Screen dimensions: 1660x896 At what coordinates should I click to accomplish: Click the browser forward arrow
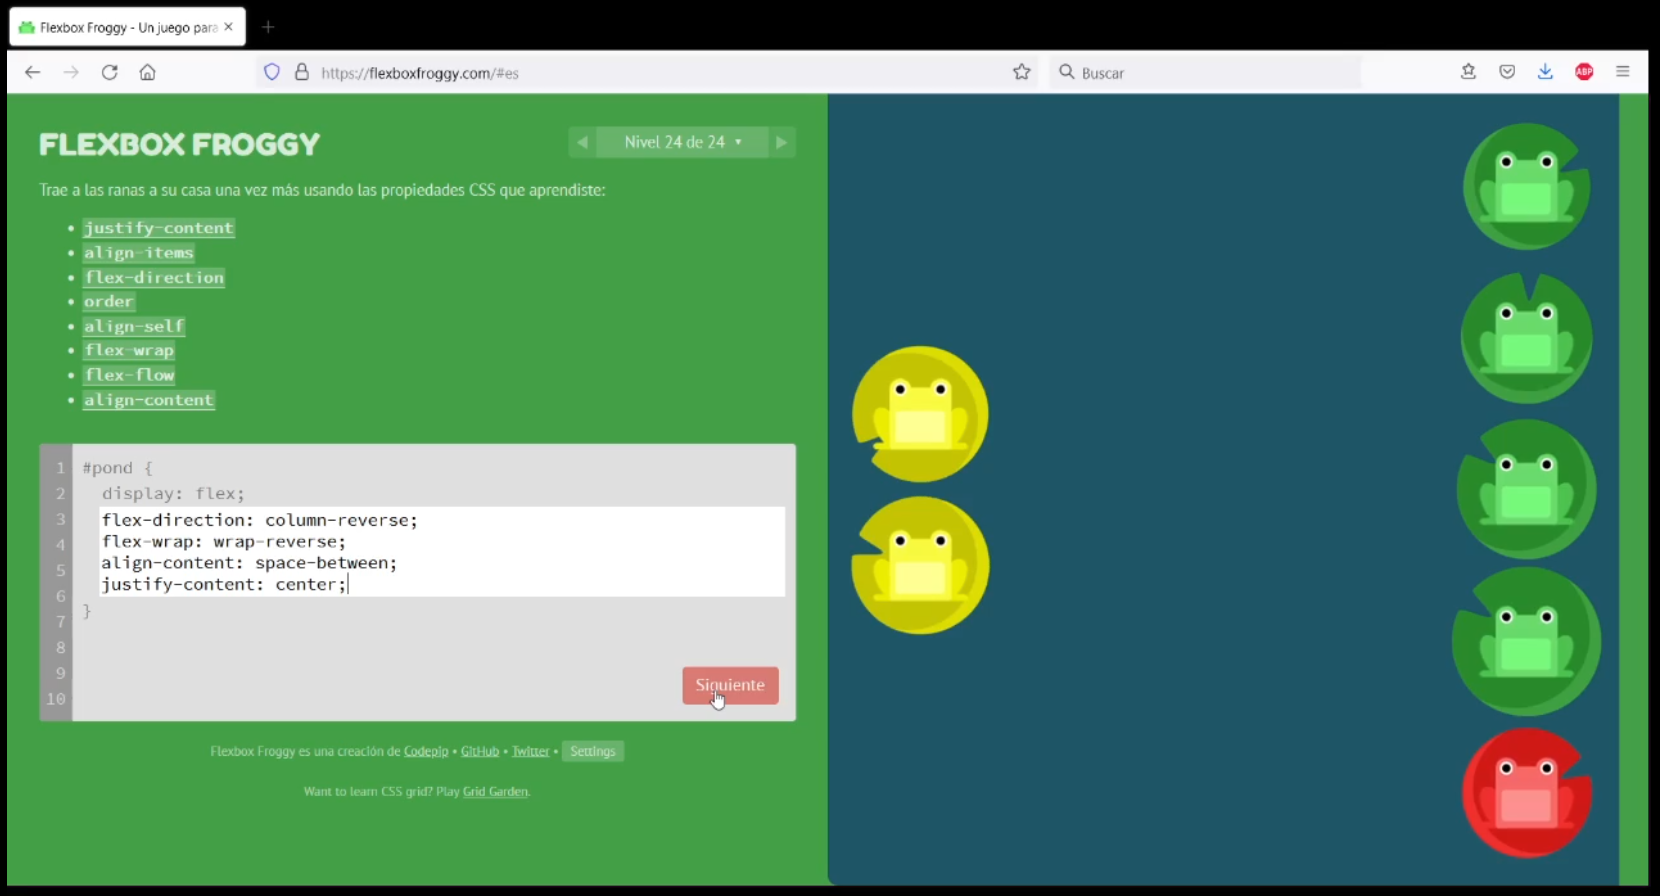pyautogui.click(x=71, y=72)
